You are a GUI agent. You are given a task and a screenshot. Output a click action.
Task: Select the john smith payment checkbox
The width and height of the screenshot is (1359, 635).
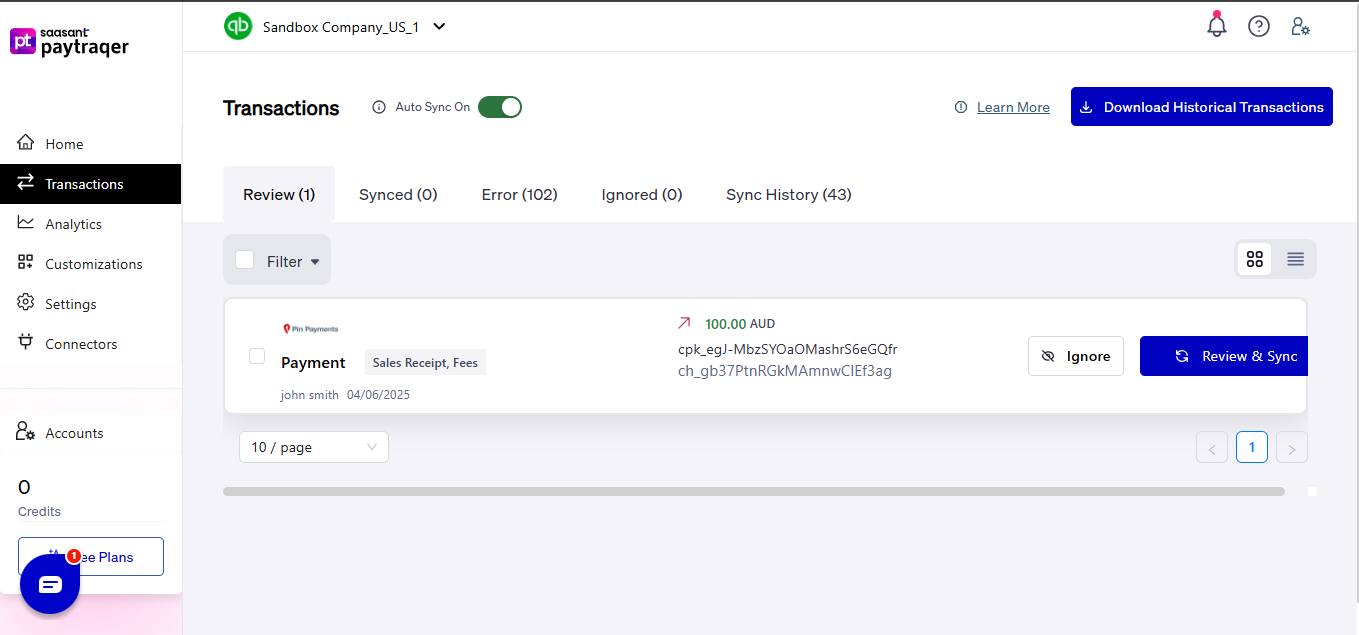click(257, 356)
